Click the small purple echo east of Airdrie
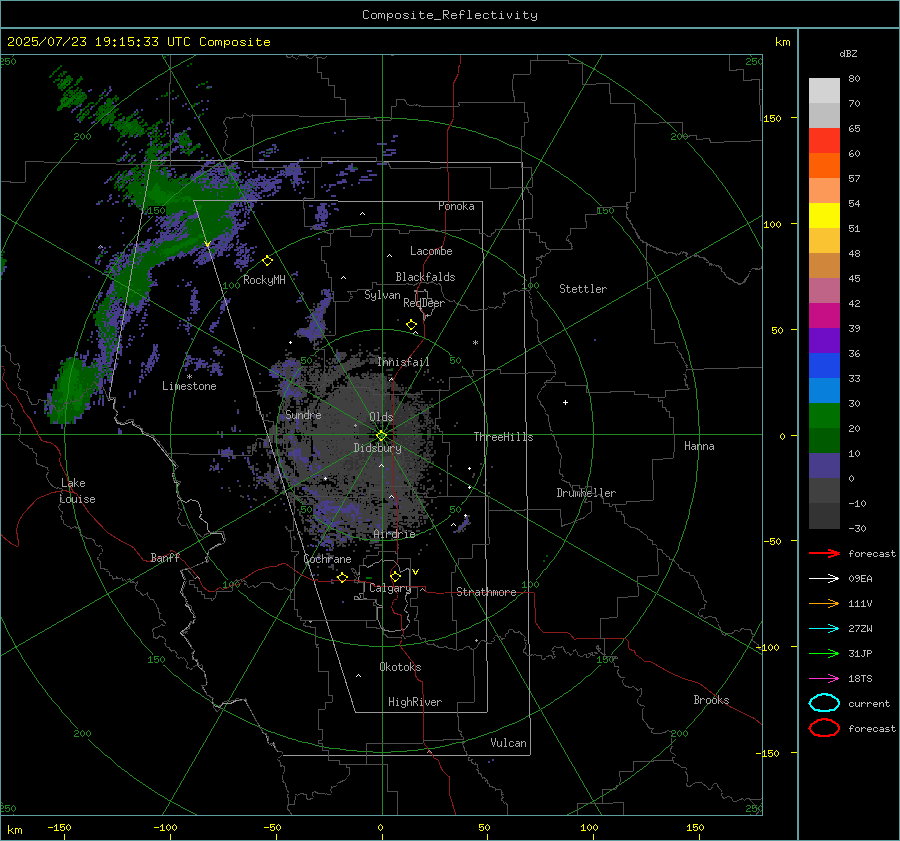 click(462, 524)
